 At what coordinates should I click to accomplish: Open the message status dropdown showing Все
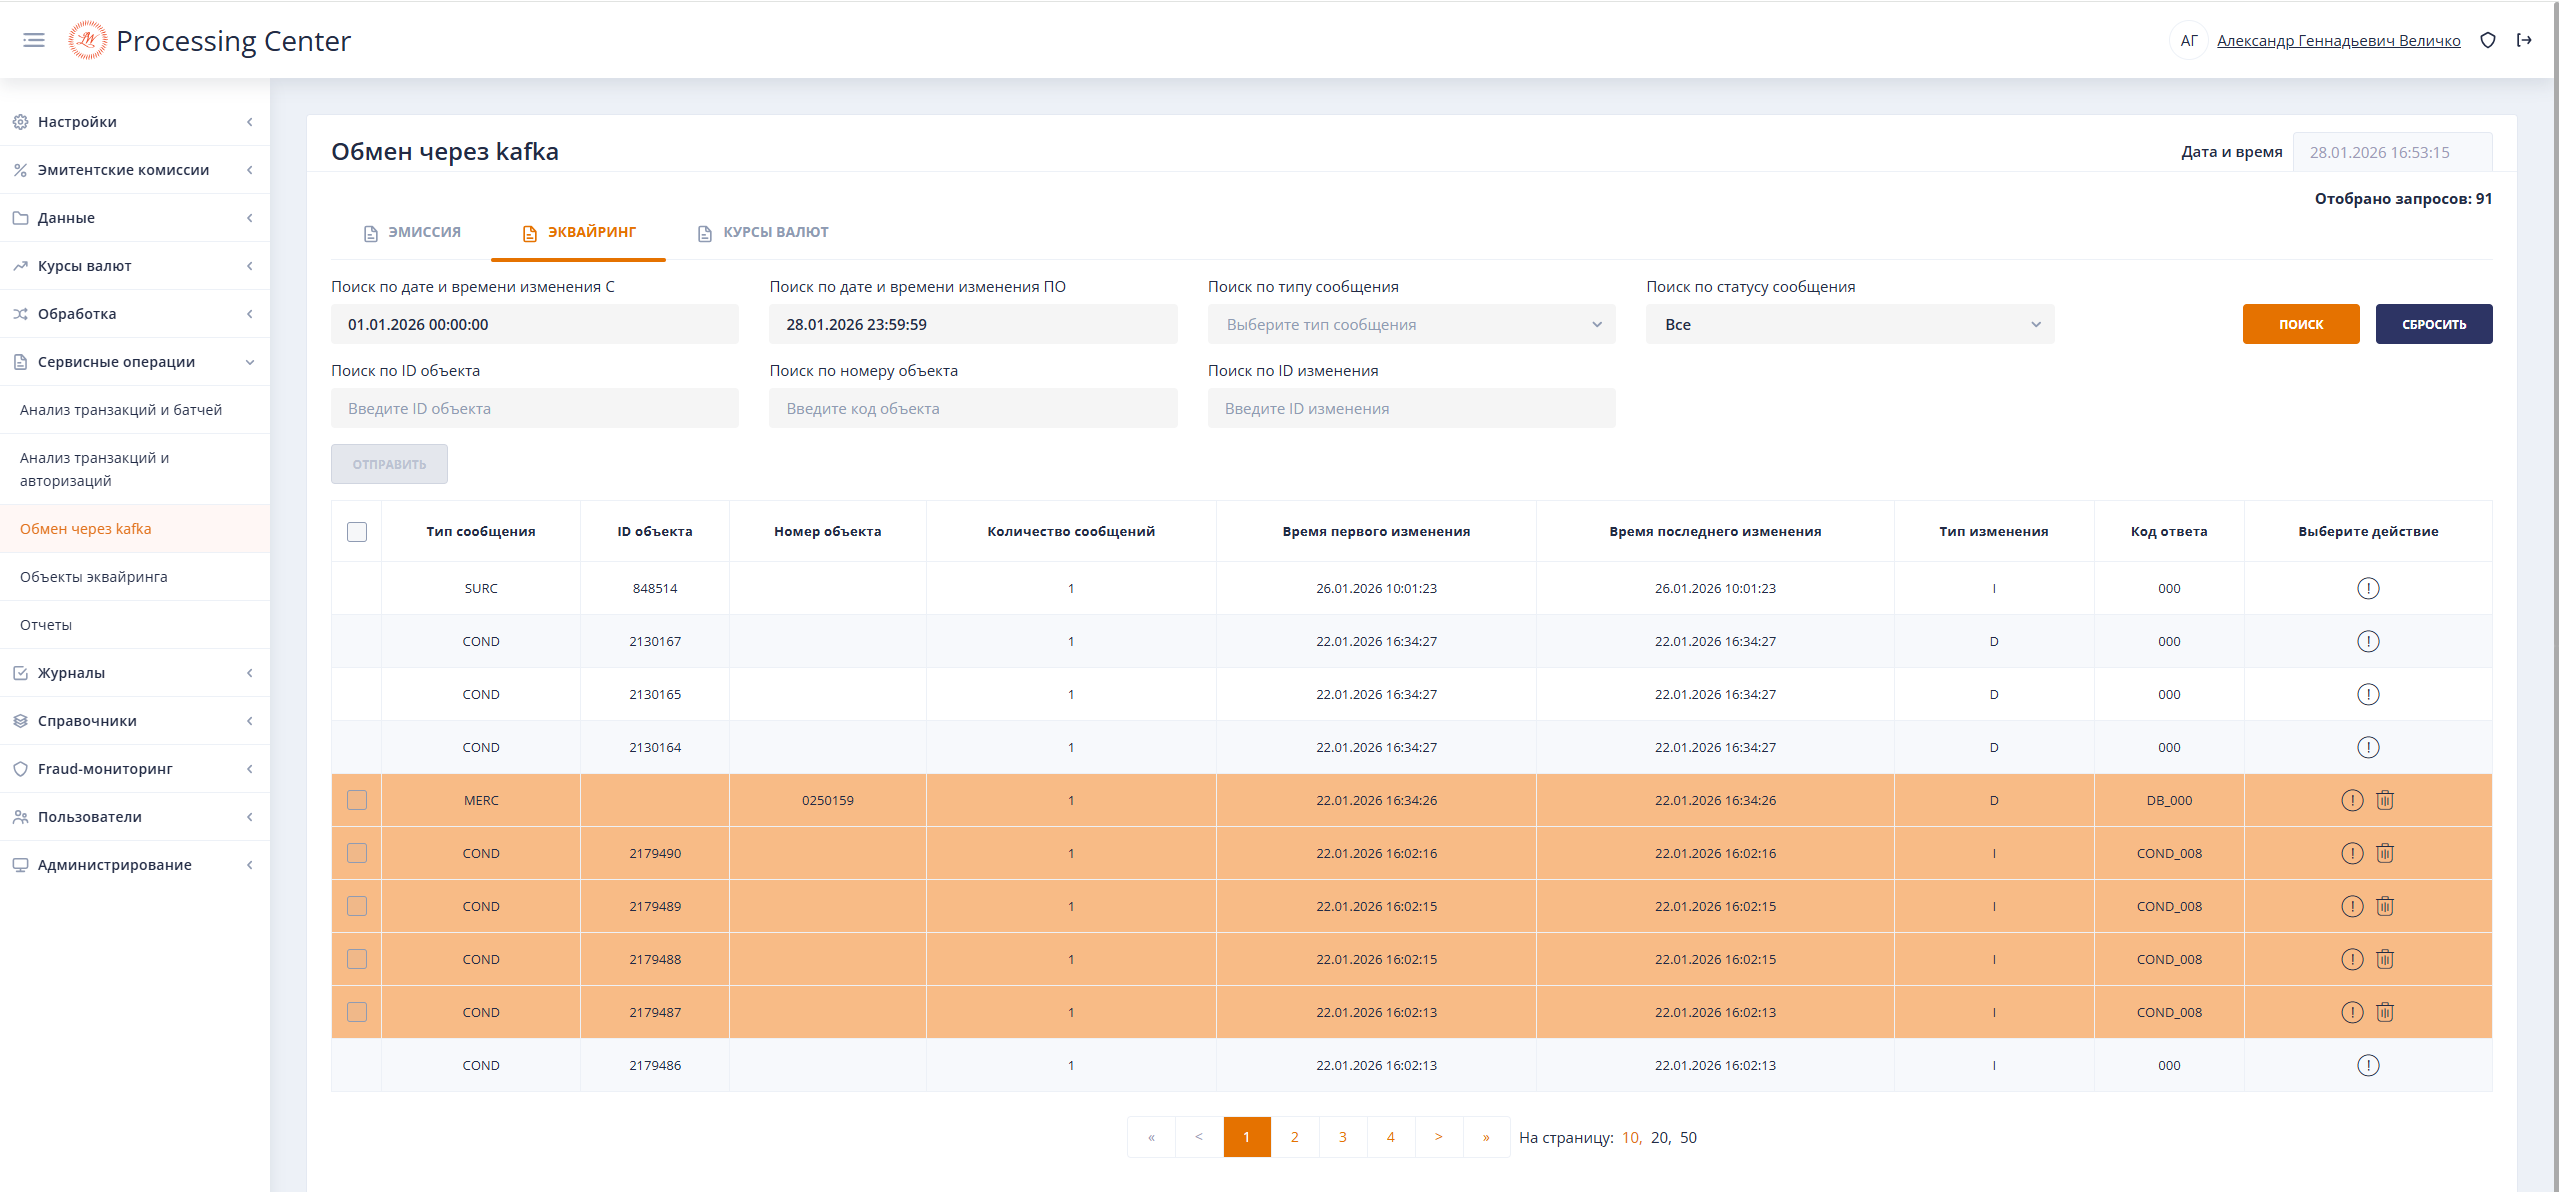click(x=1849, y=324)
